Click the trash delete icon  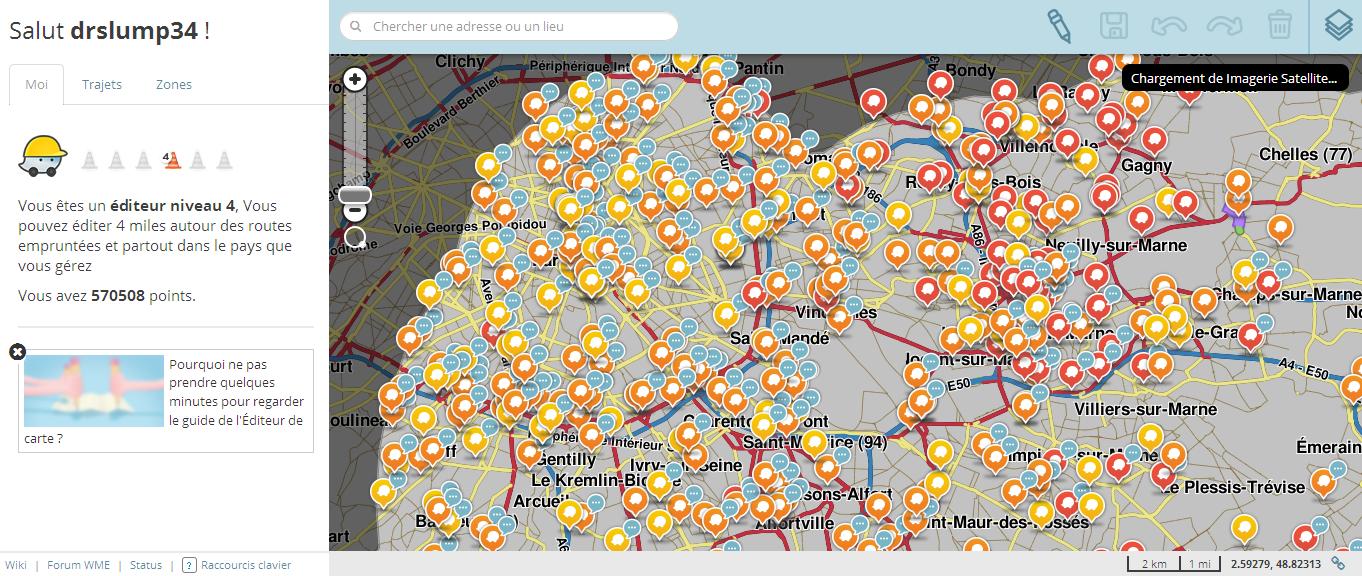(1279, 26)
